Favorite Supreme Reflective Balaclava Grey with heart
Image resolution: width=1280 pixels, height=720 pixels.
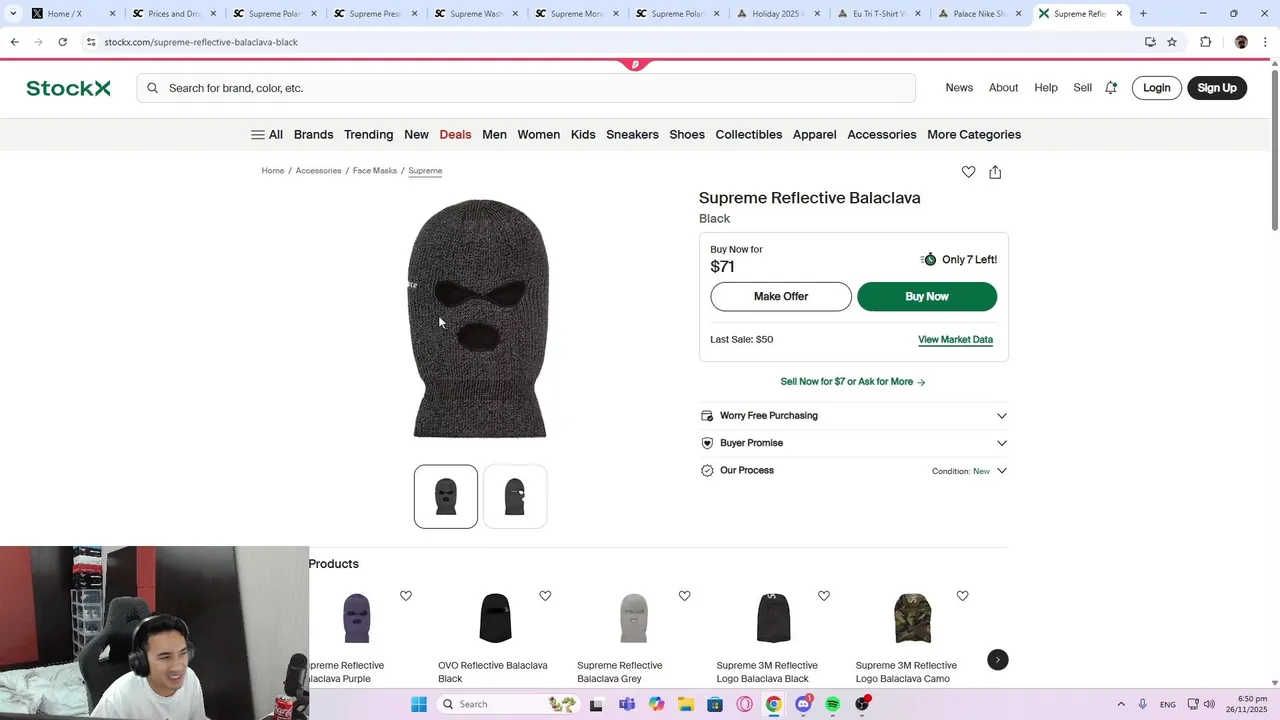tap(684, 596)
